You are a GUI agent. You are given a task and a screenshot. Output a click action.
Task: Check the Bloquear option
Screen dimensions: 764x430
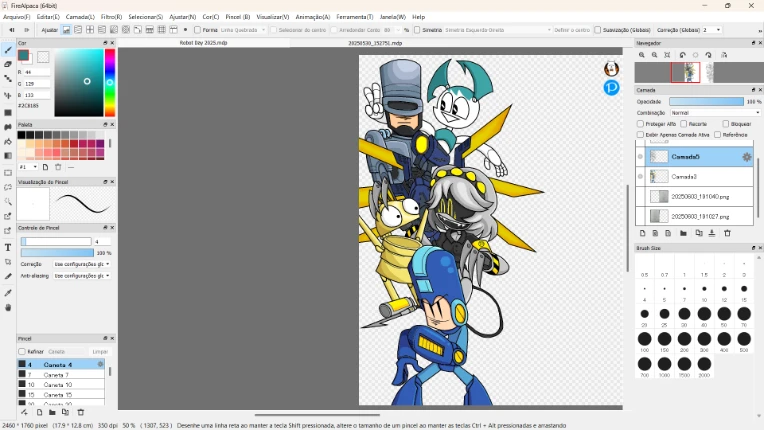pos(726,124)
